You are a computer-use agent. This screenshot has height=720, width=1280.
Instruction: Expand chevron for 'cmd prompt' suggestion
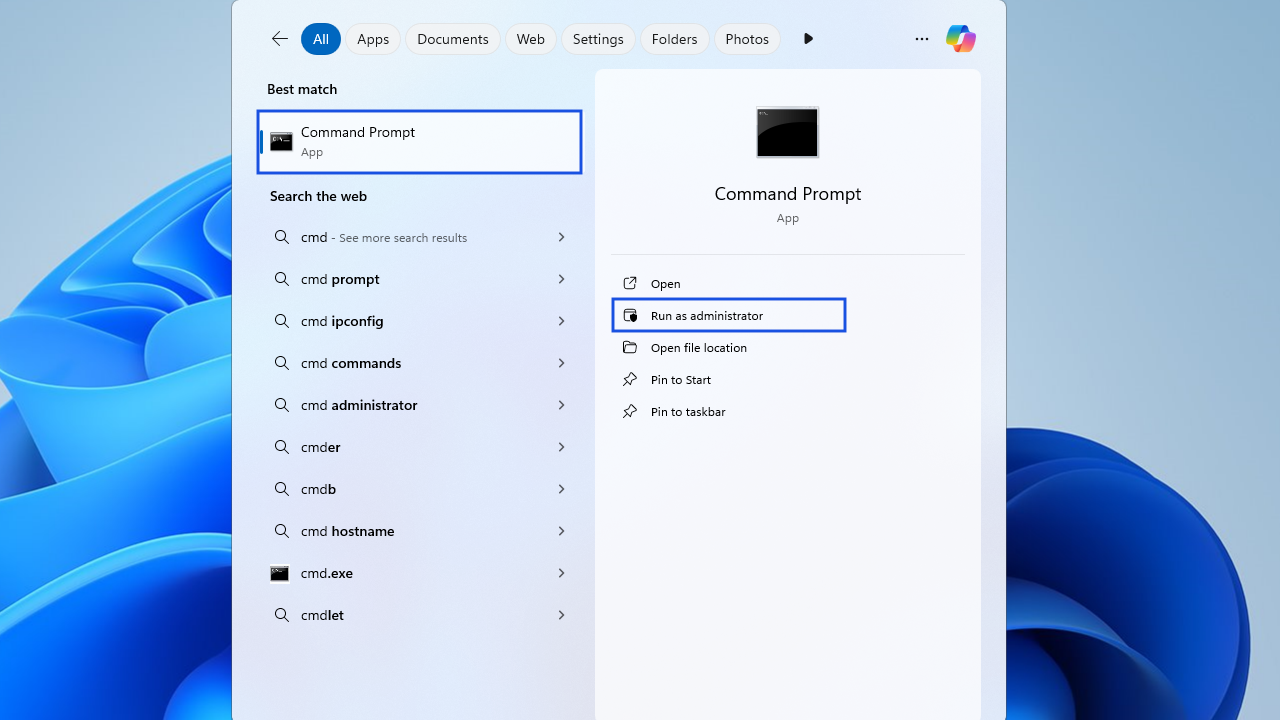tap(561, 279)
